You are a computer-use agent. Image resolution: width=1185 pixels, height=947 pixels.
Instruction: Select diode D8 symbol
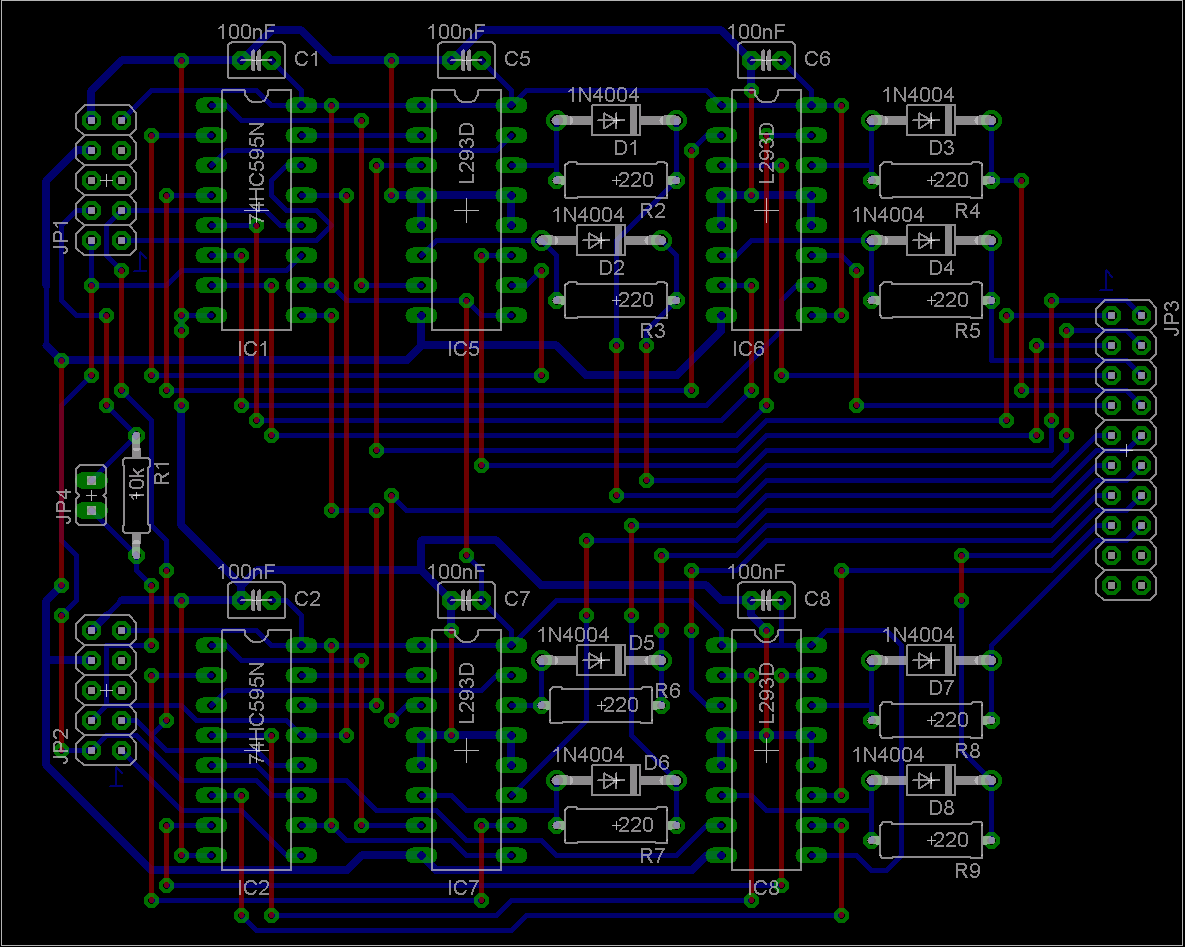[931, 780]
